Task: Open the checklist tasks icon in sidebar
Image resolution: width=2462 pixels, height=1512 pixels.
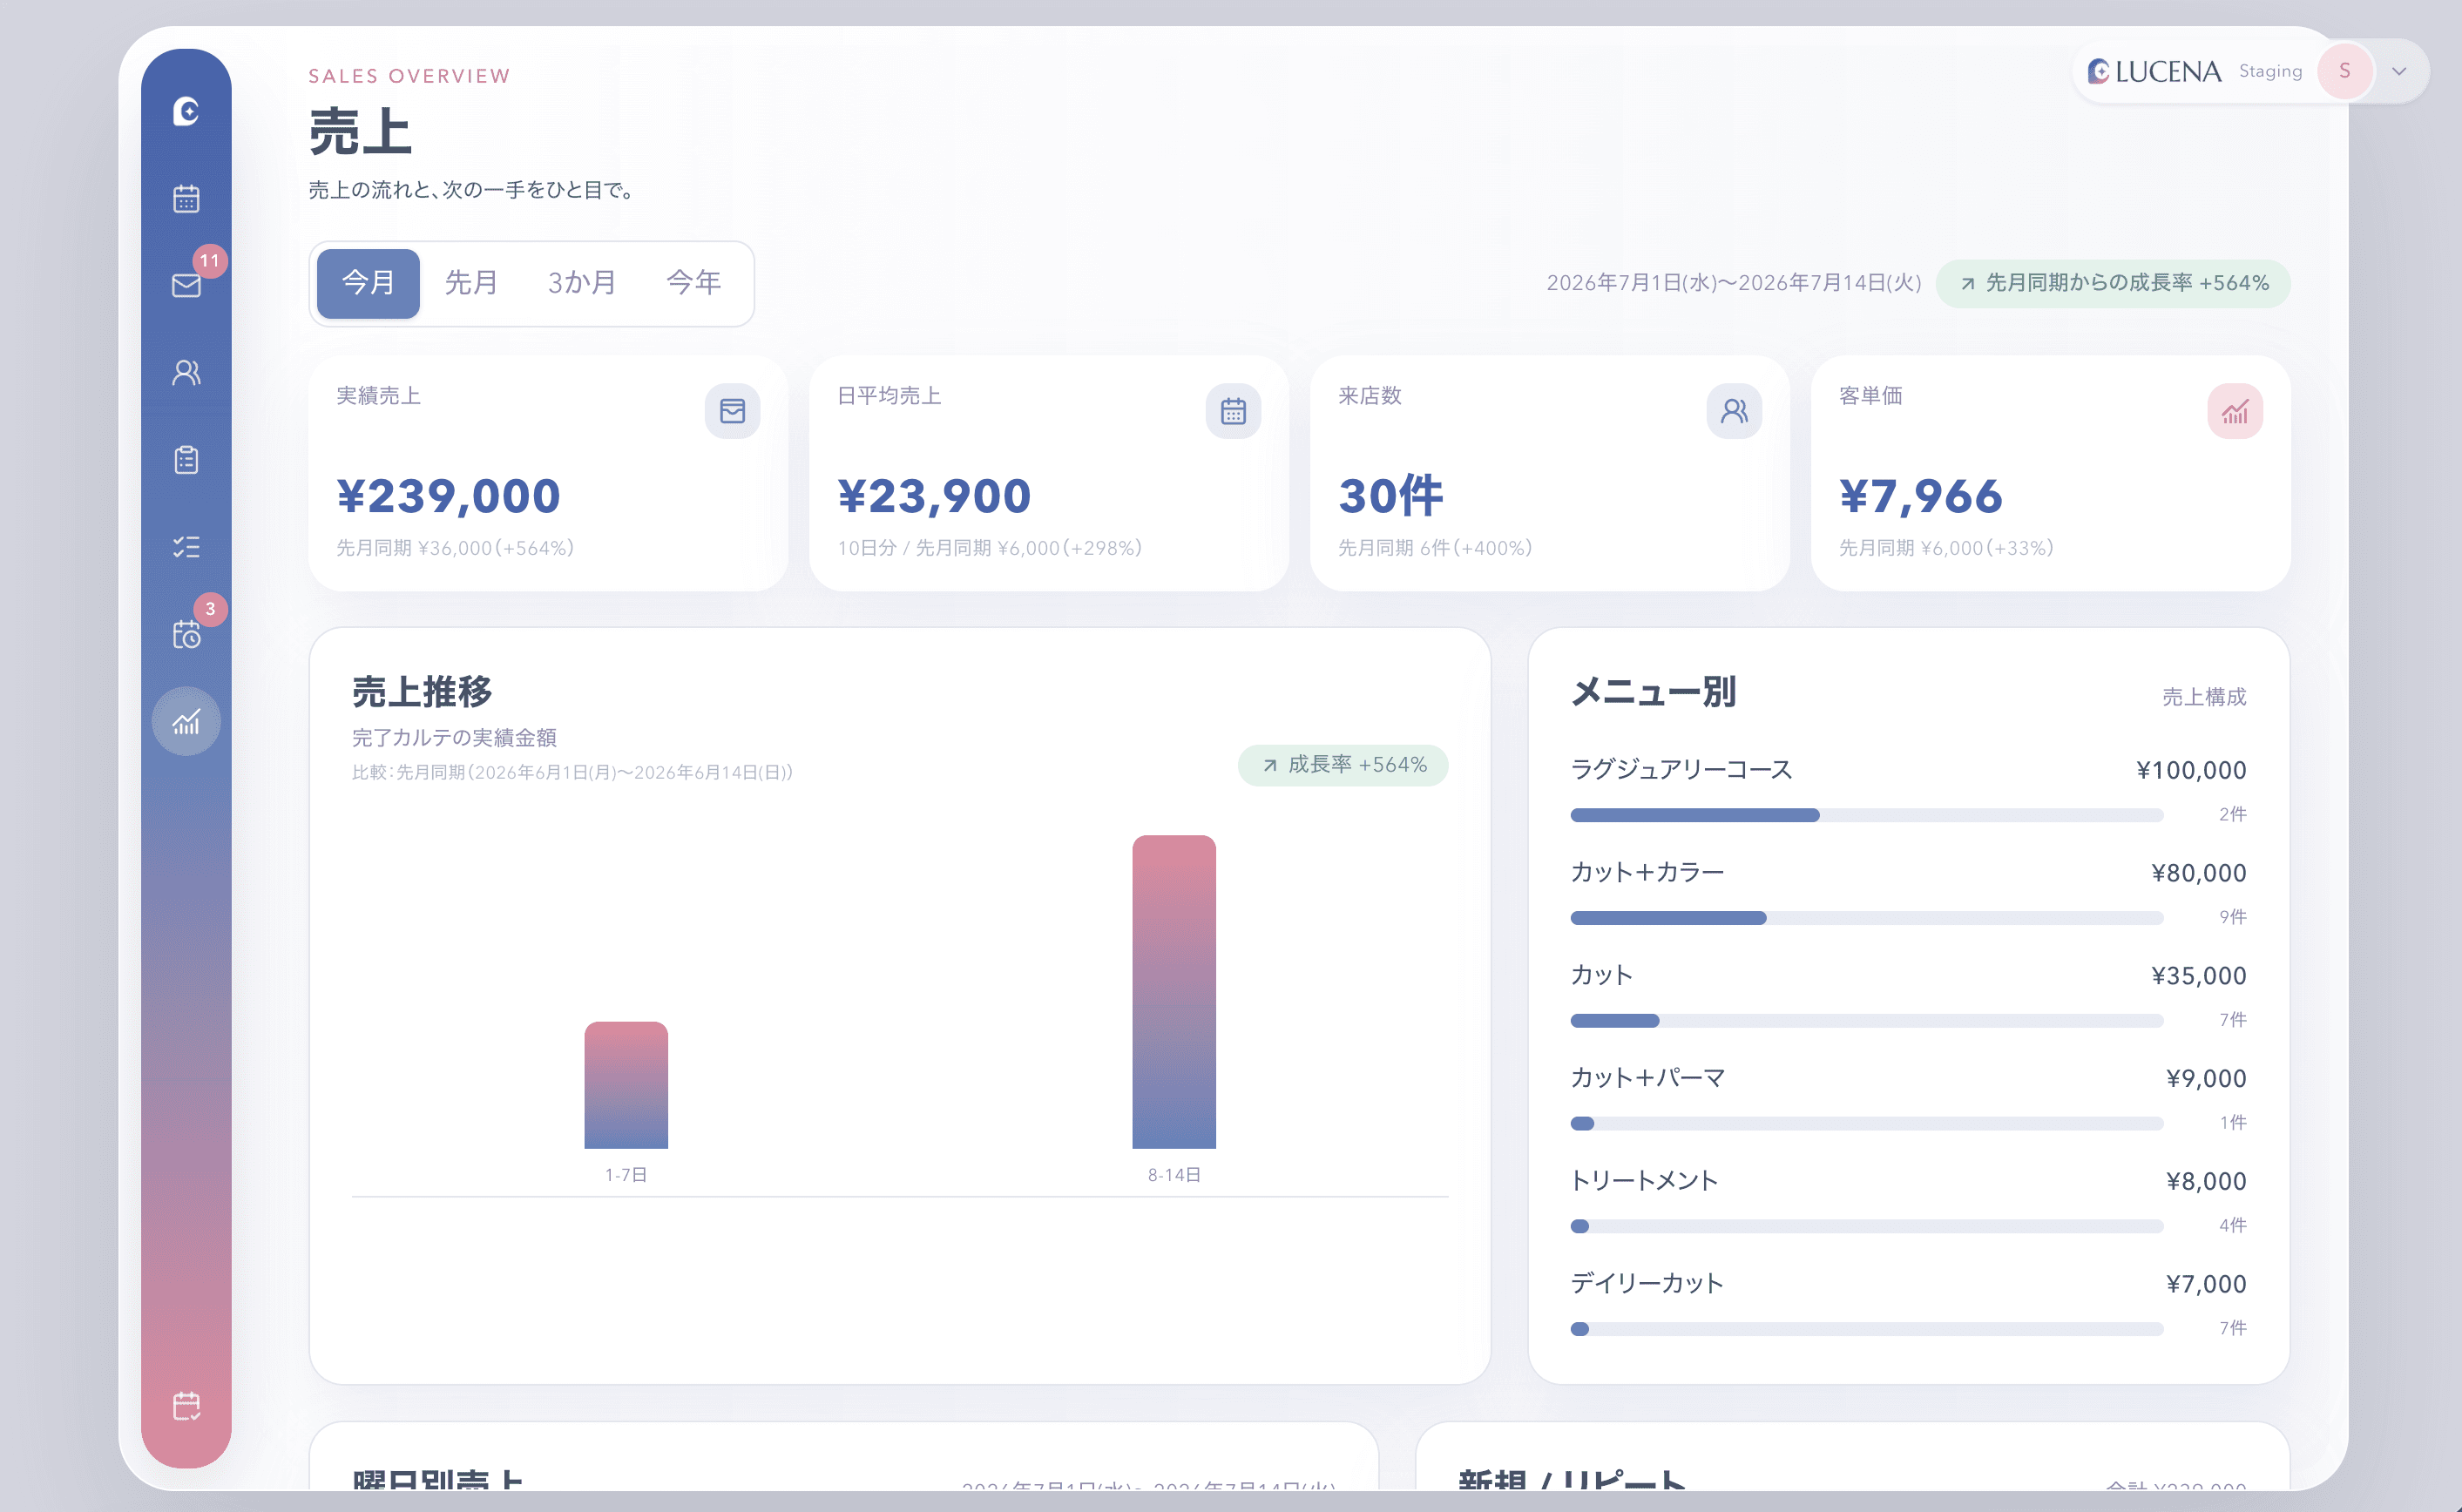Action: pyautogui.click(x=186, y=547)
